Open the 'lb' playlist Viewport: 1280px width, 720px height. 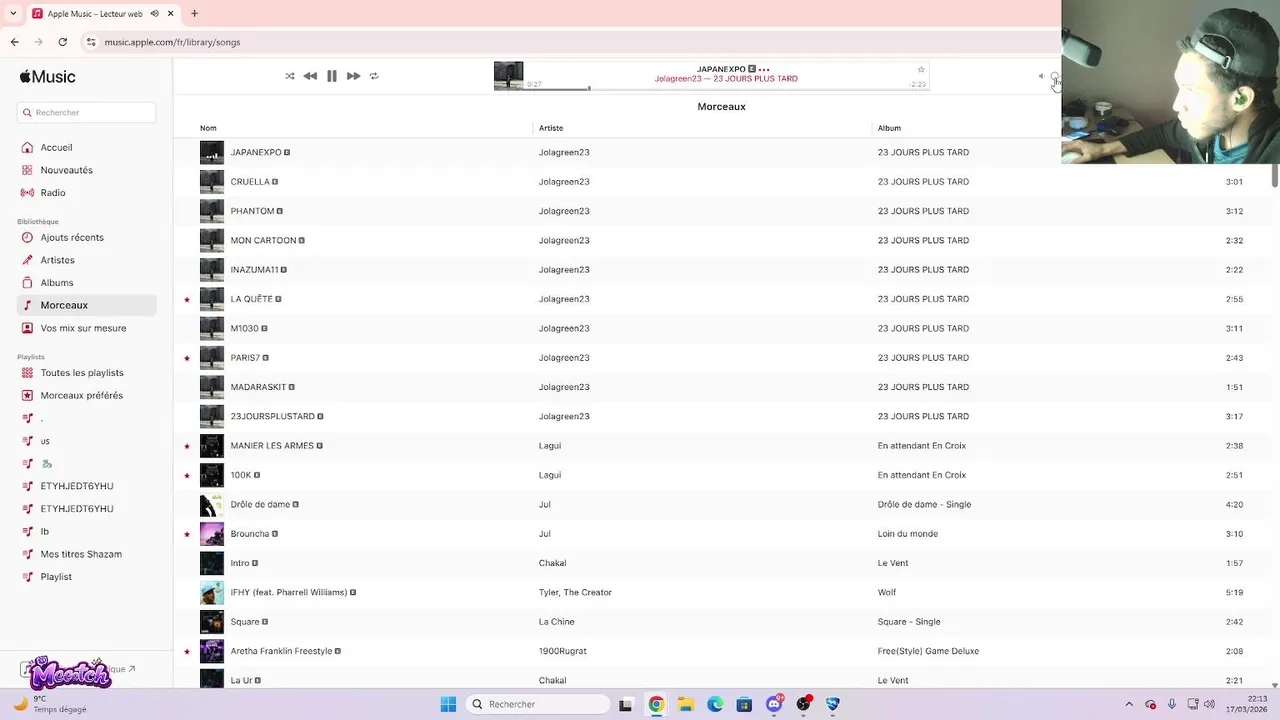pos(45,532)
